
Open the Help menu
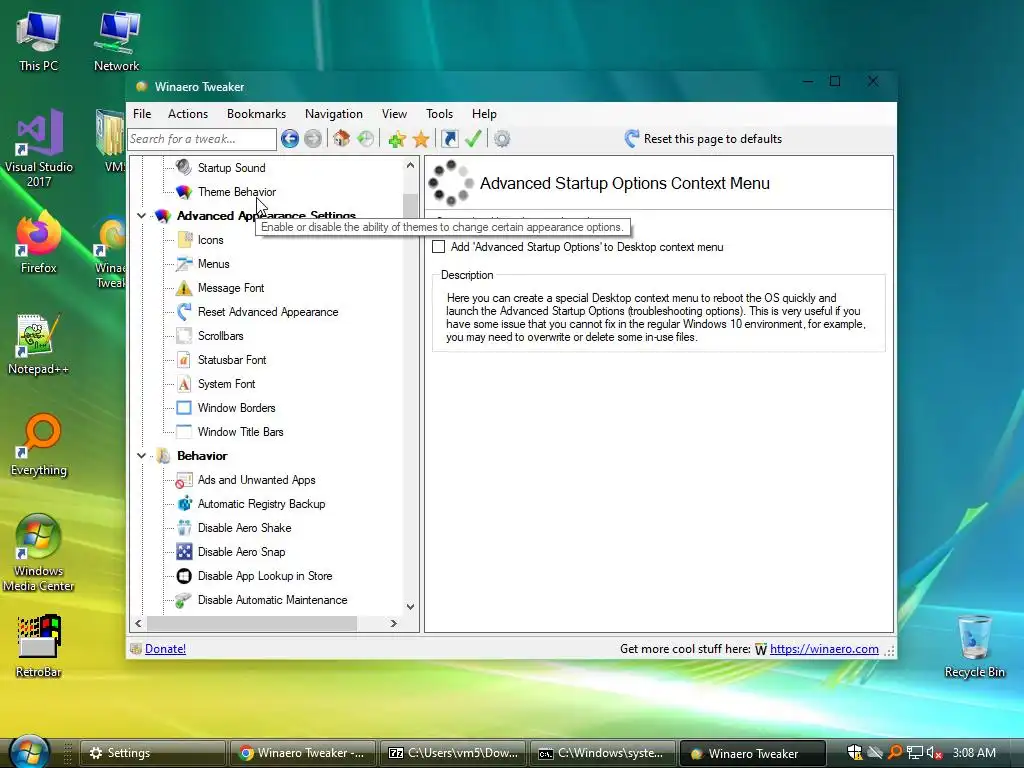coord(484,114)
